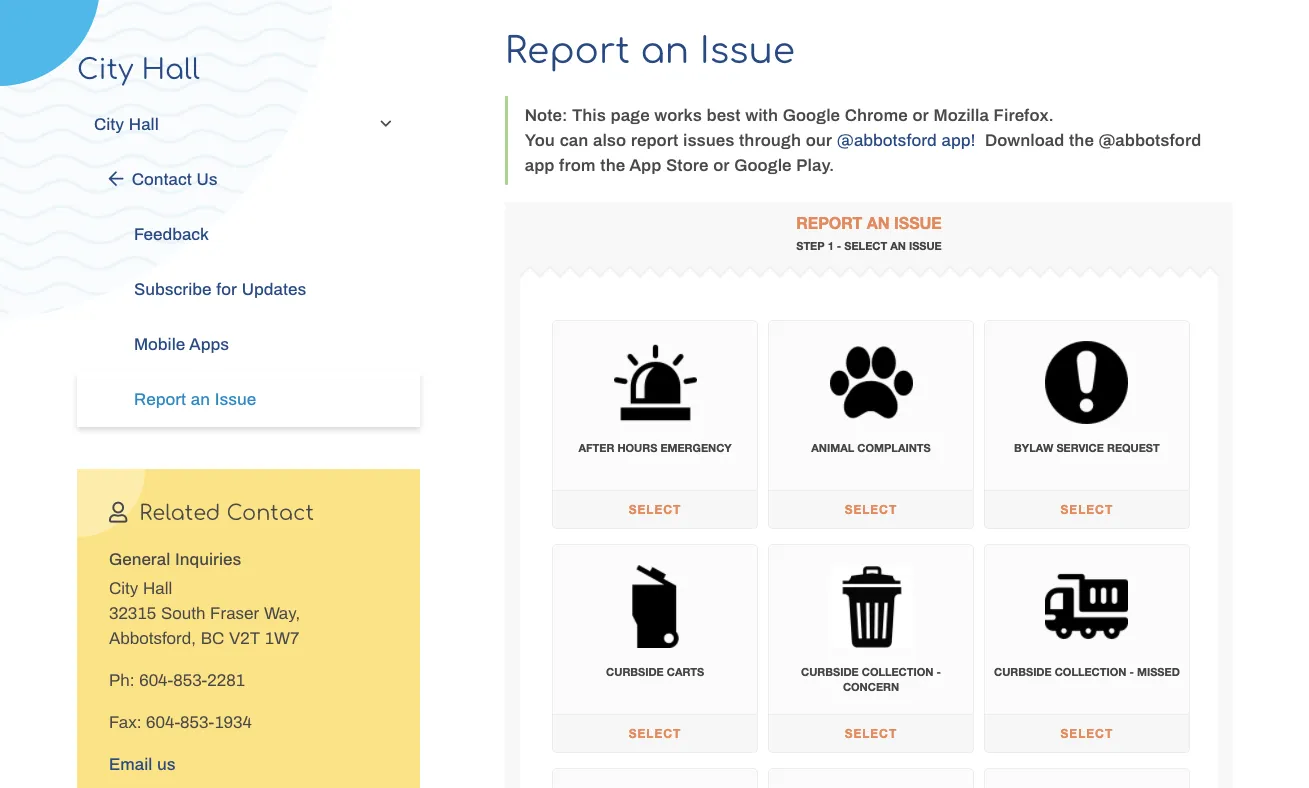
Task: Select Curbside Carts issue
Action: click(x=655, y=733)
